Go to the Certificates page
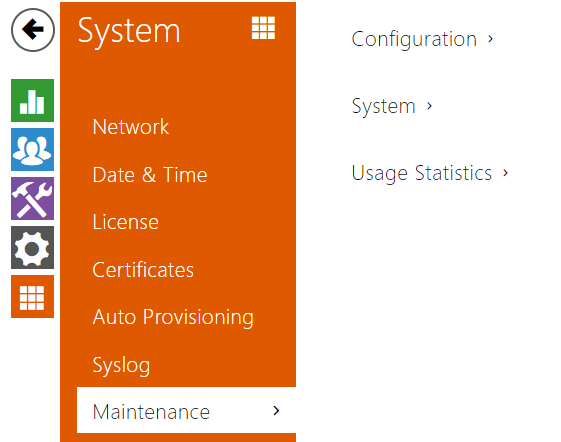 click(143, 269)
